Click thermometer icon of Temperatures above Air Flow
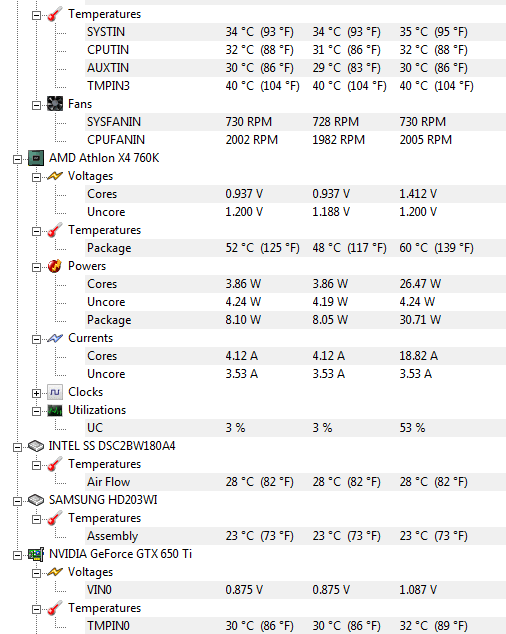Image resolution: width=506 pixels, height=634 pixels. 55,464
